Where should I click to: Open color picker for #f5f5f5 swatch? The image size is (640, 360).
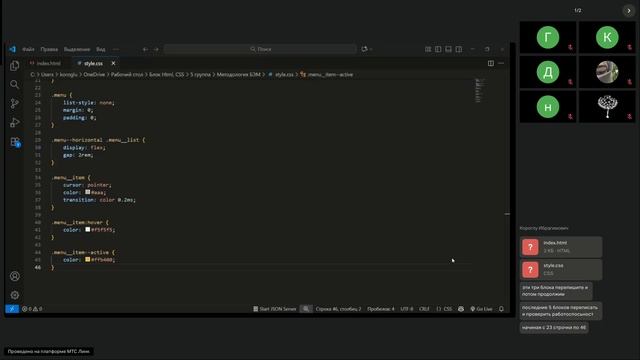click(87, 230)
